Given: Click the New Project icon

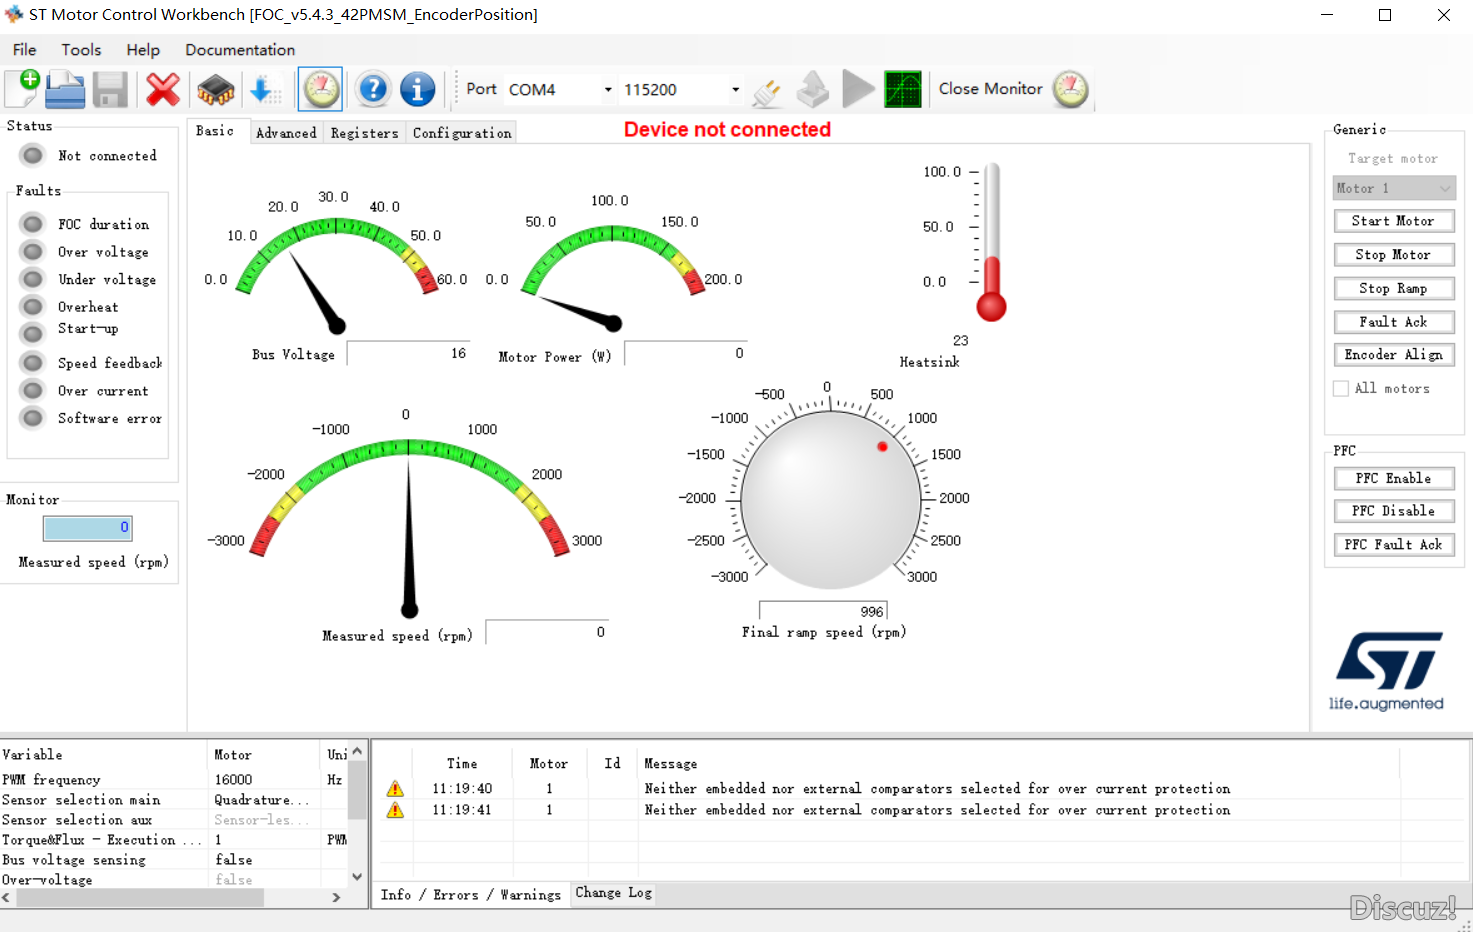Looking at the screenshot, I should 22,89.
